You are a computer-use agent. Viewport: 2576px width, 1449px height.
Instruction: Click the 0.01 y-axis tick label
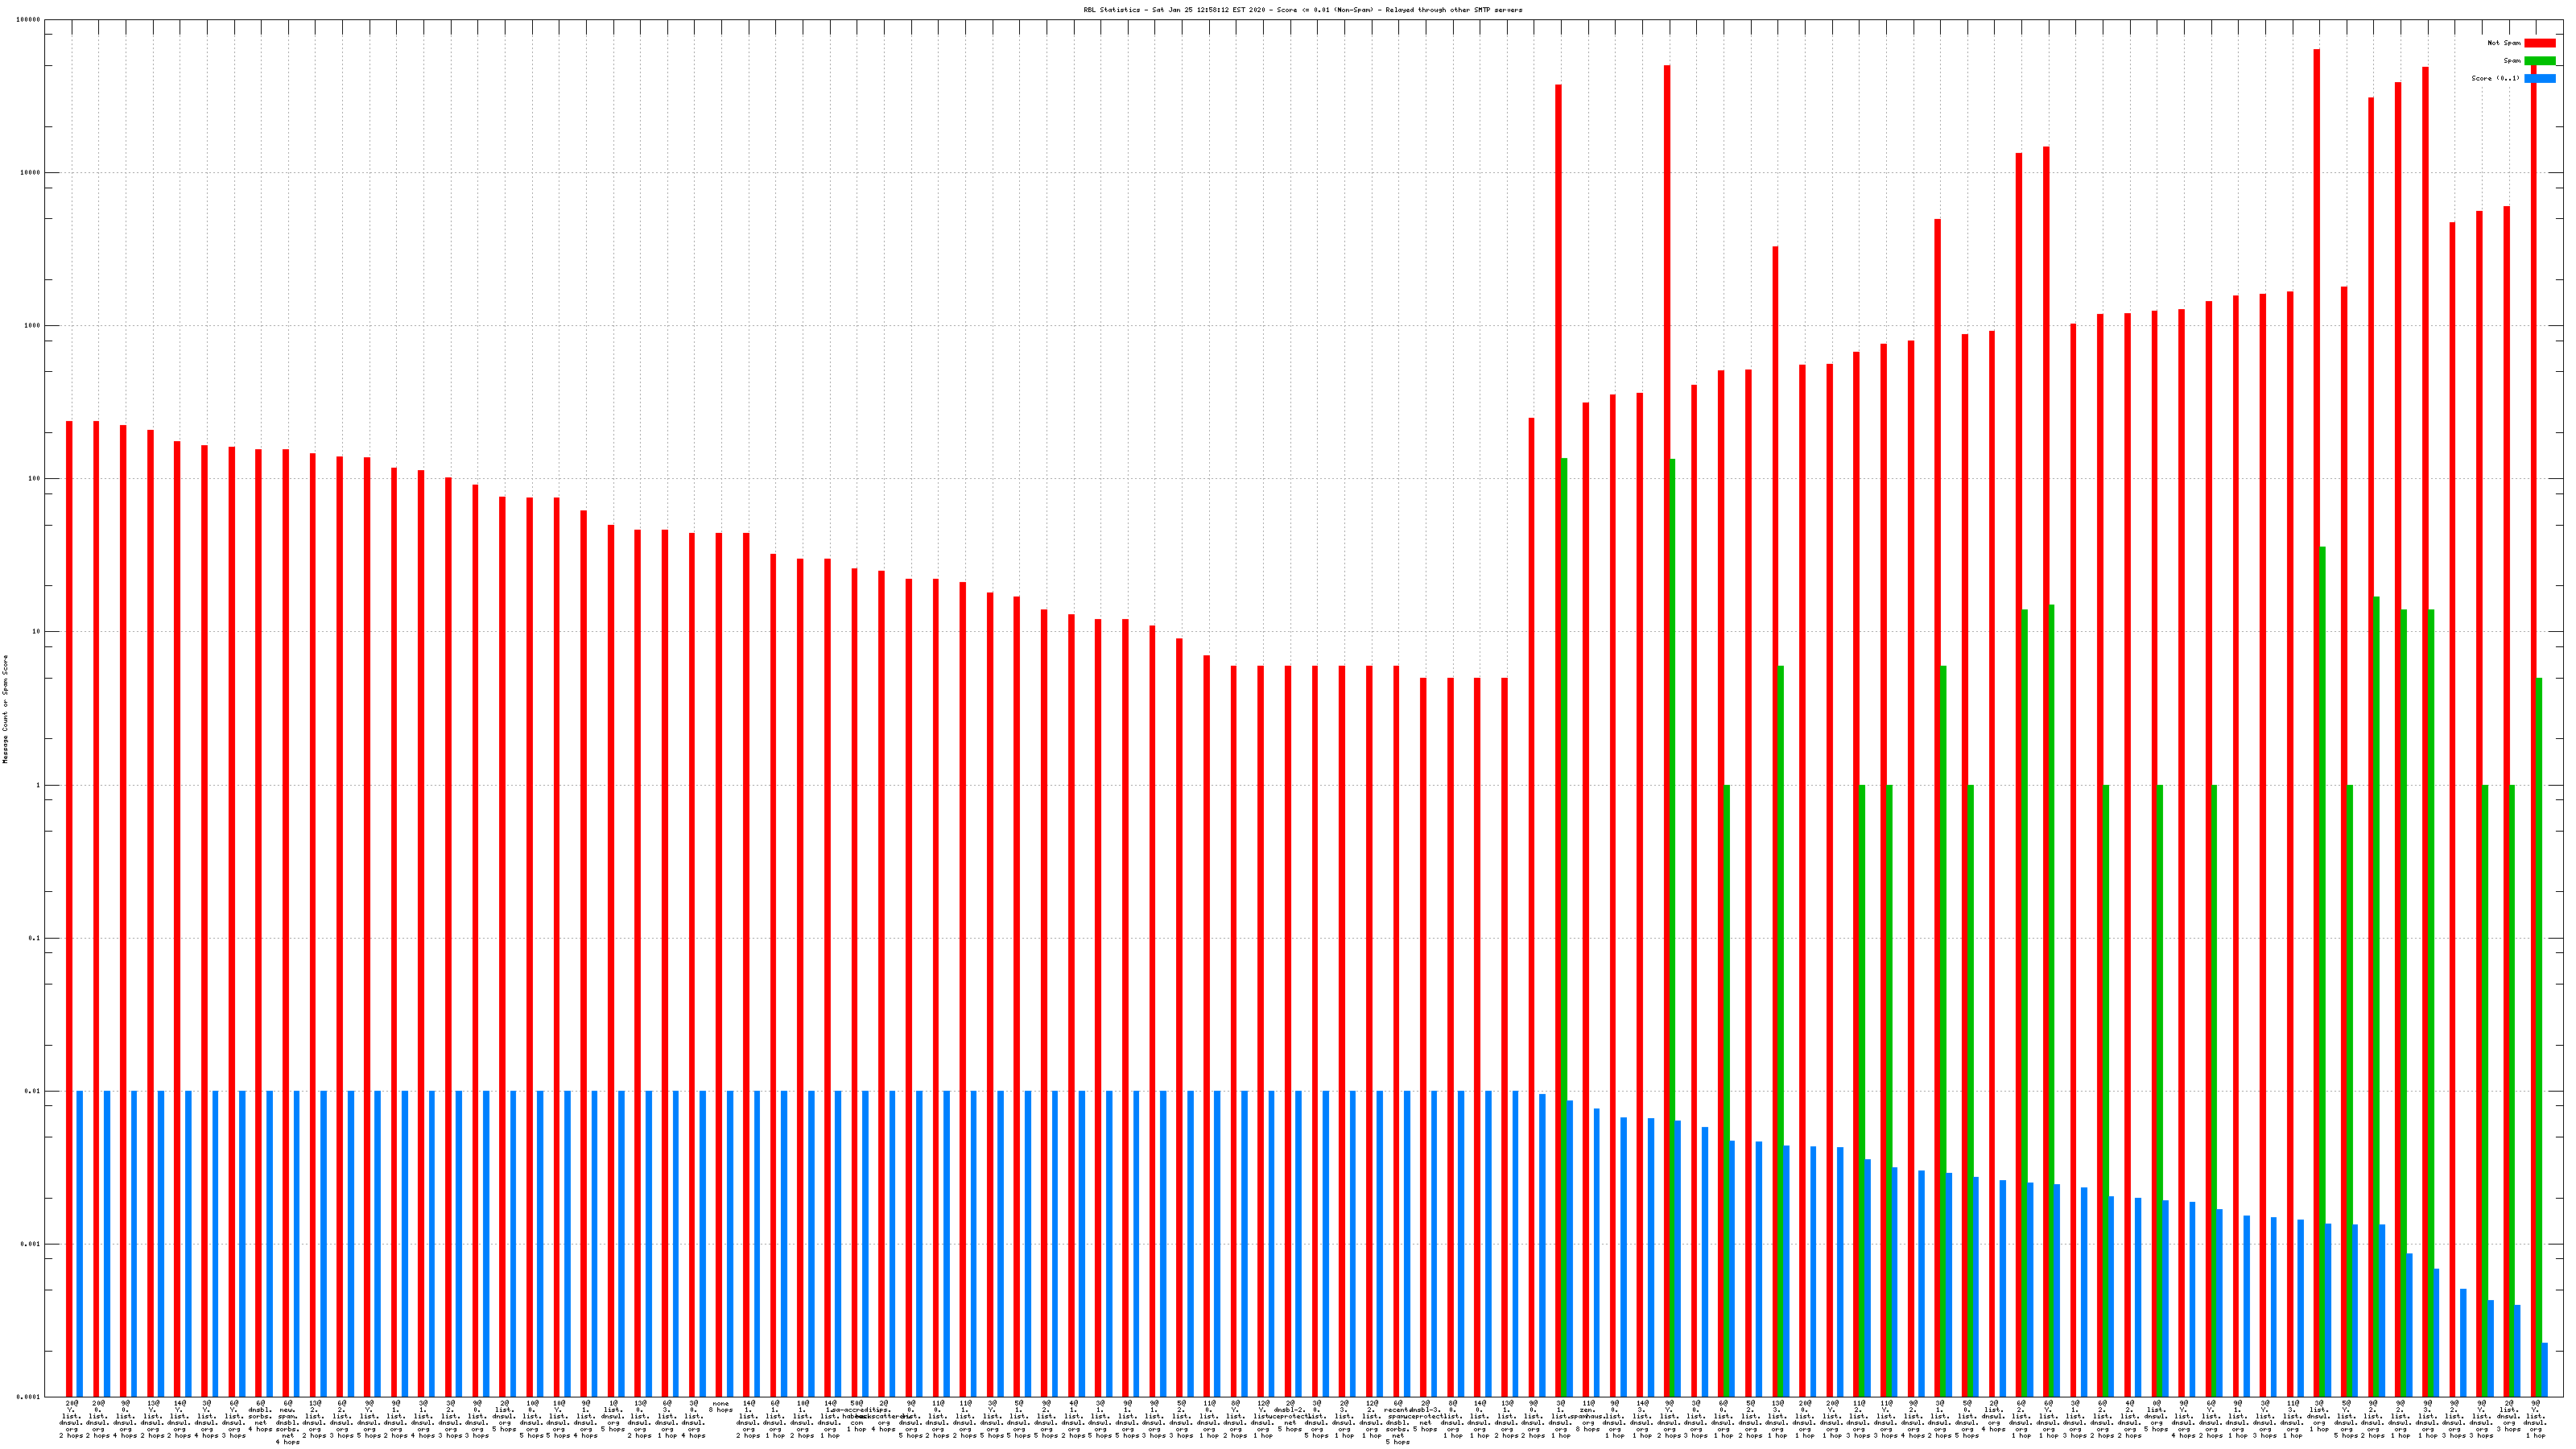tap(33, 1092)
